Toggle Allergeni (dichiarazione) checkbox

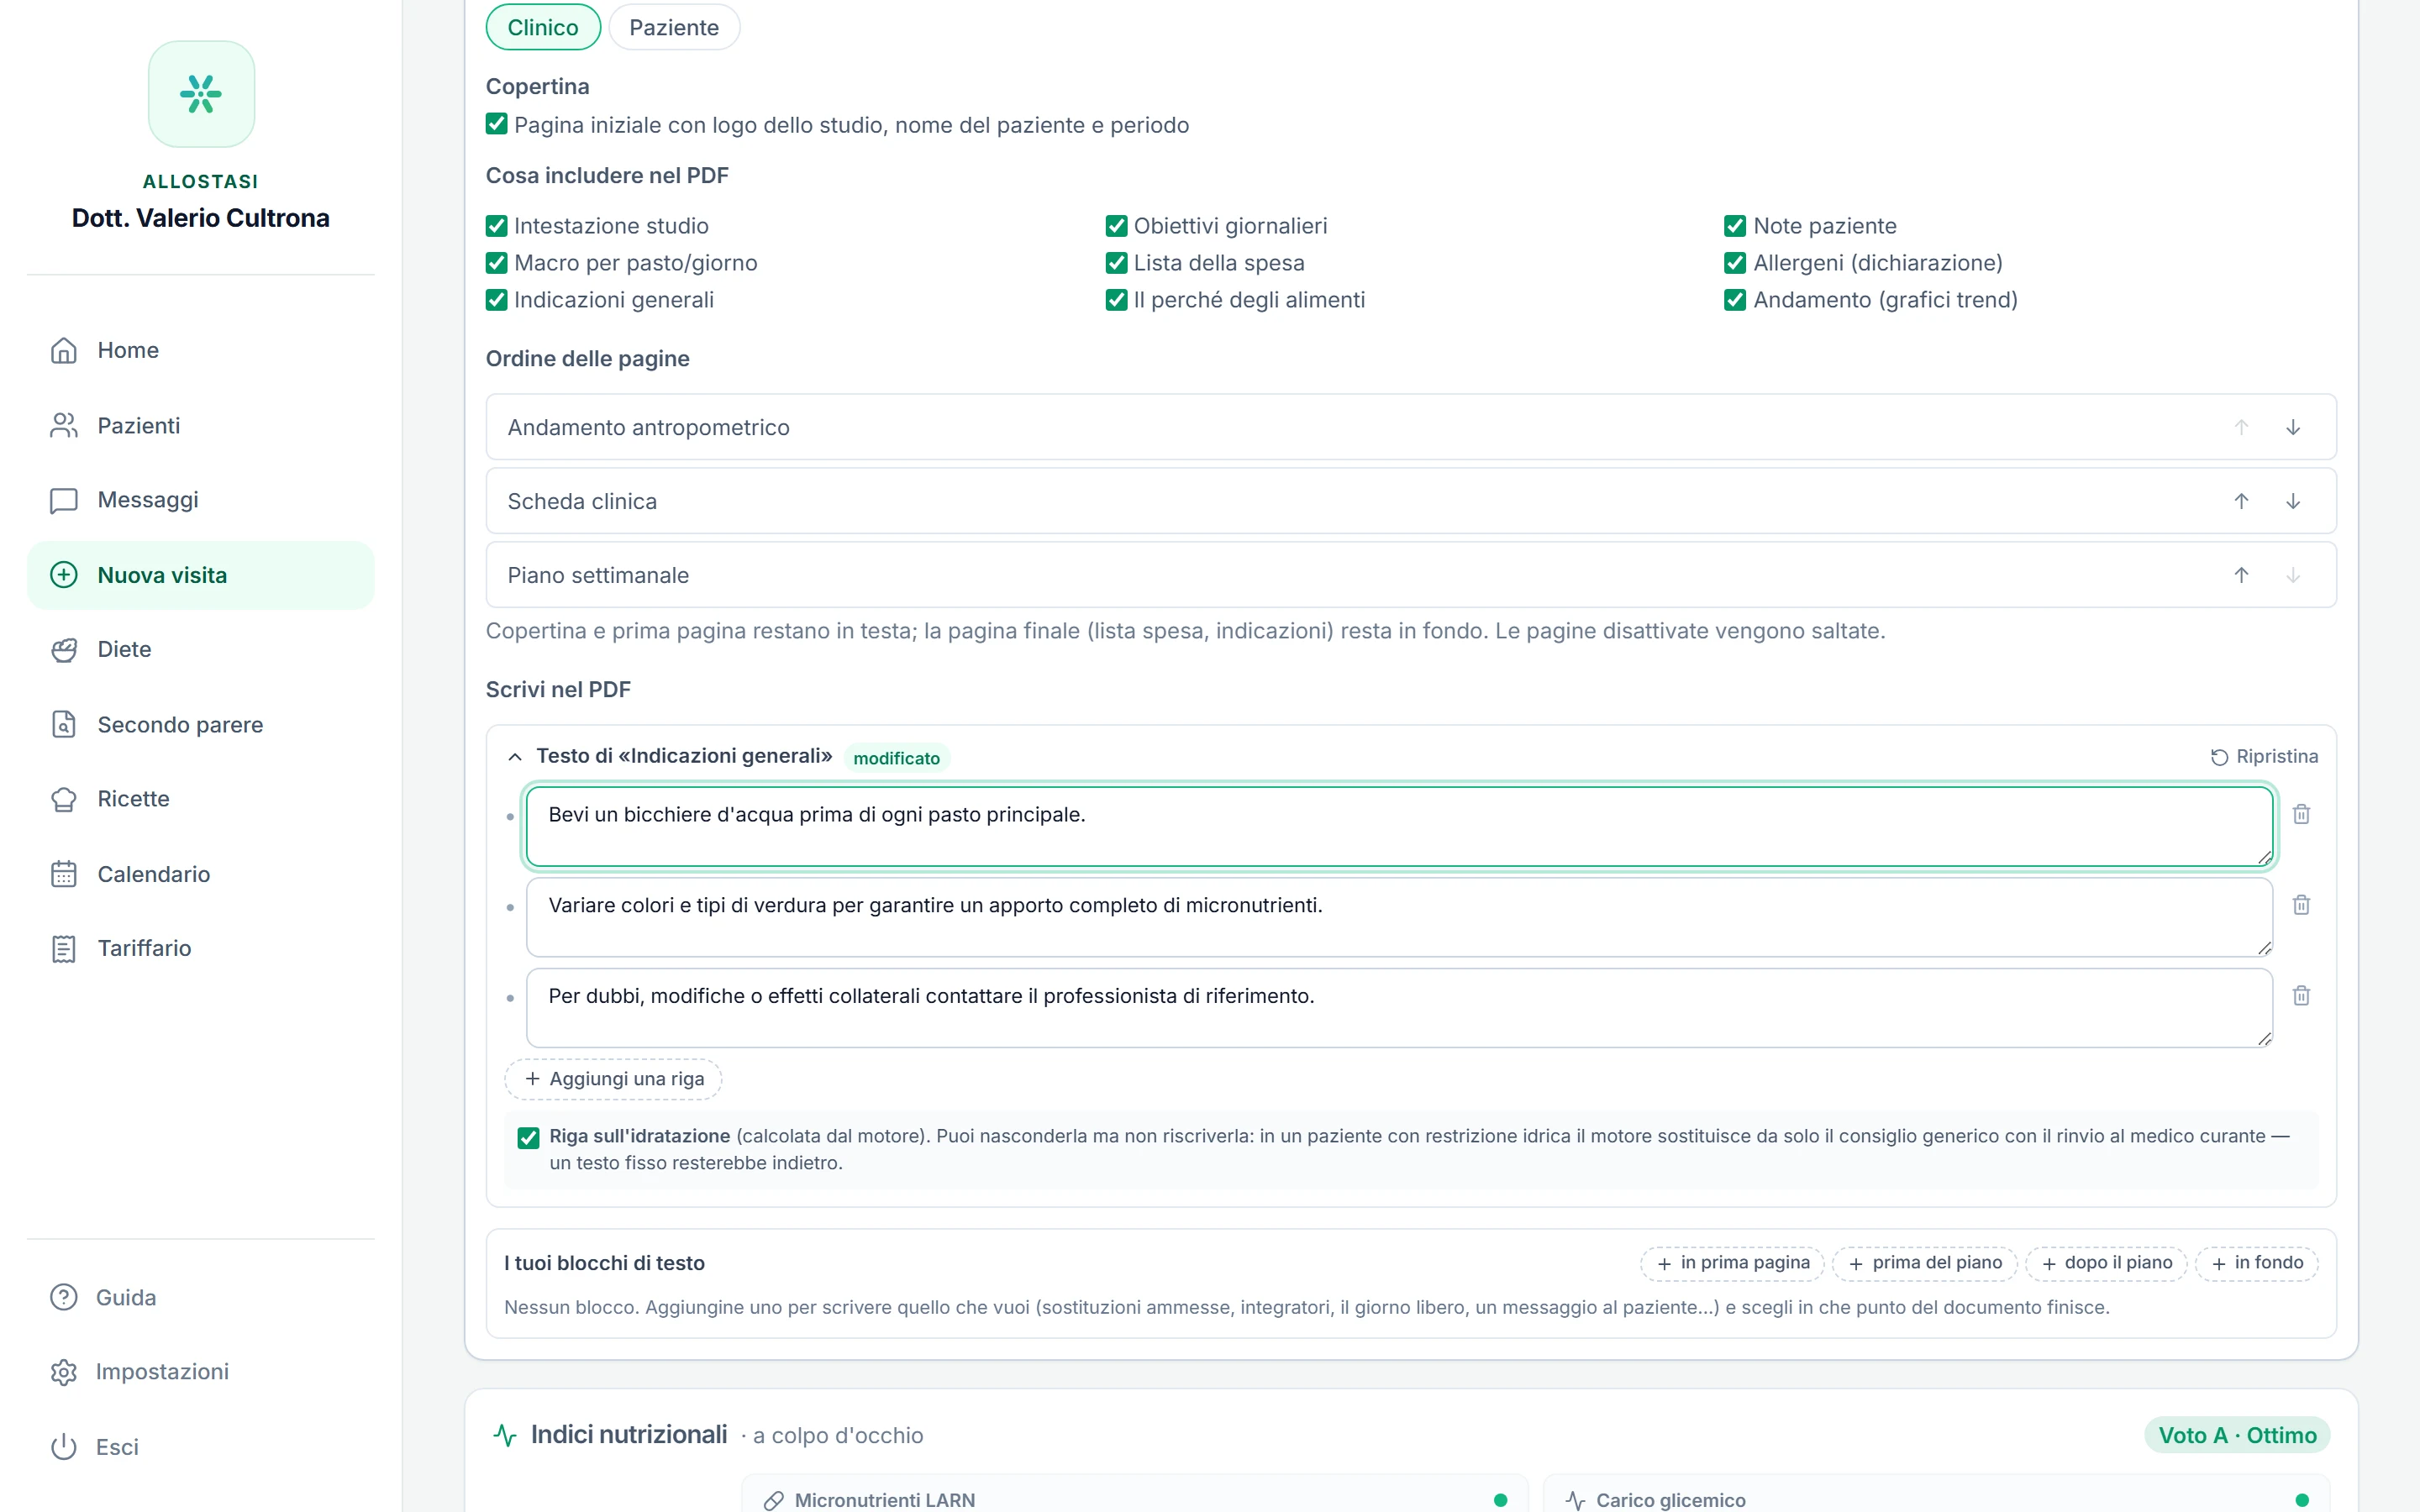pos(1735,263)
